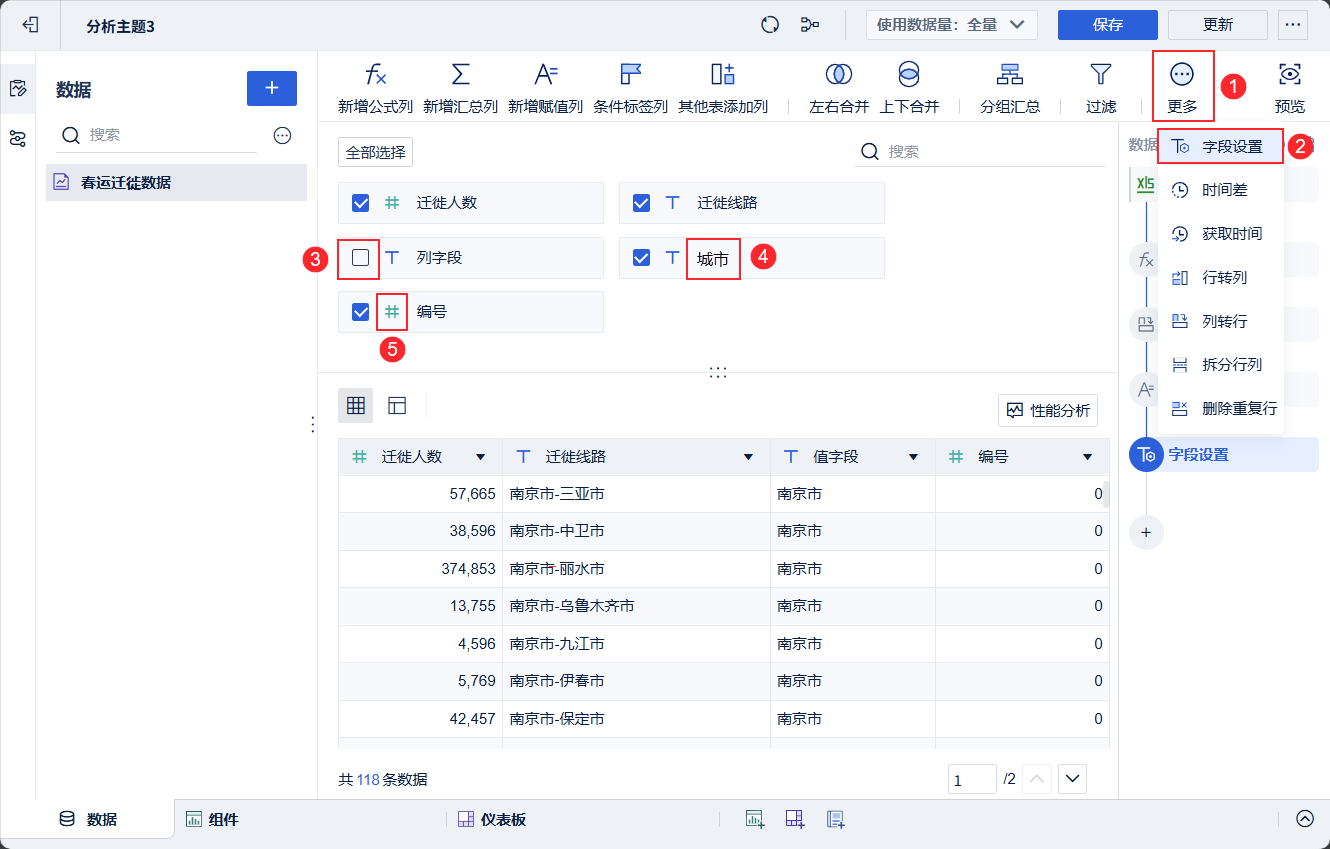Click the circular refresh icon in the top bar
Image resolution: width=1330 pixels, height=849 pixels.
click(770, 25)
